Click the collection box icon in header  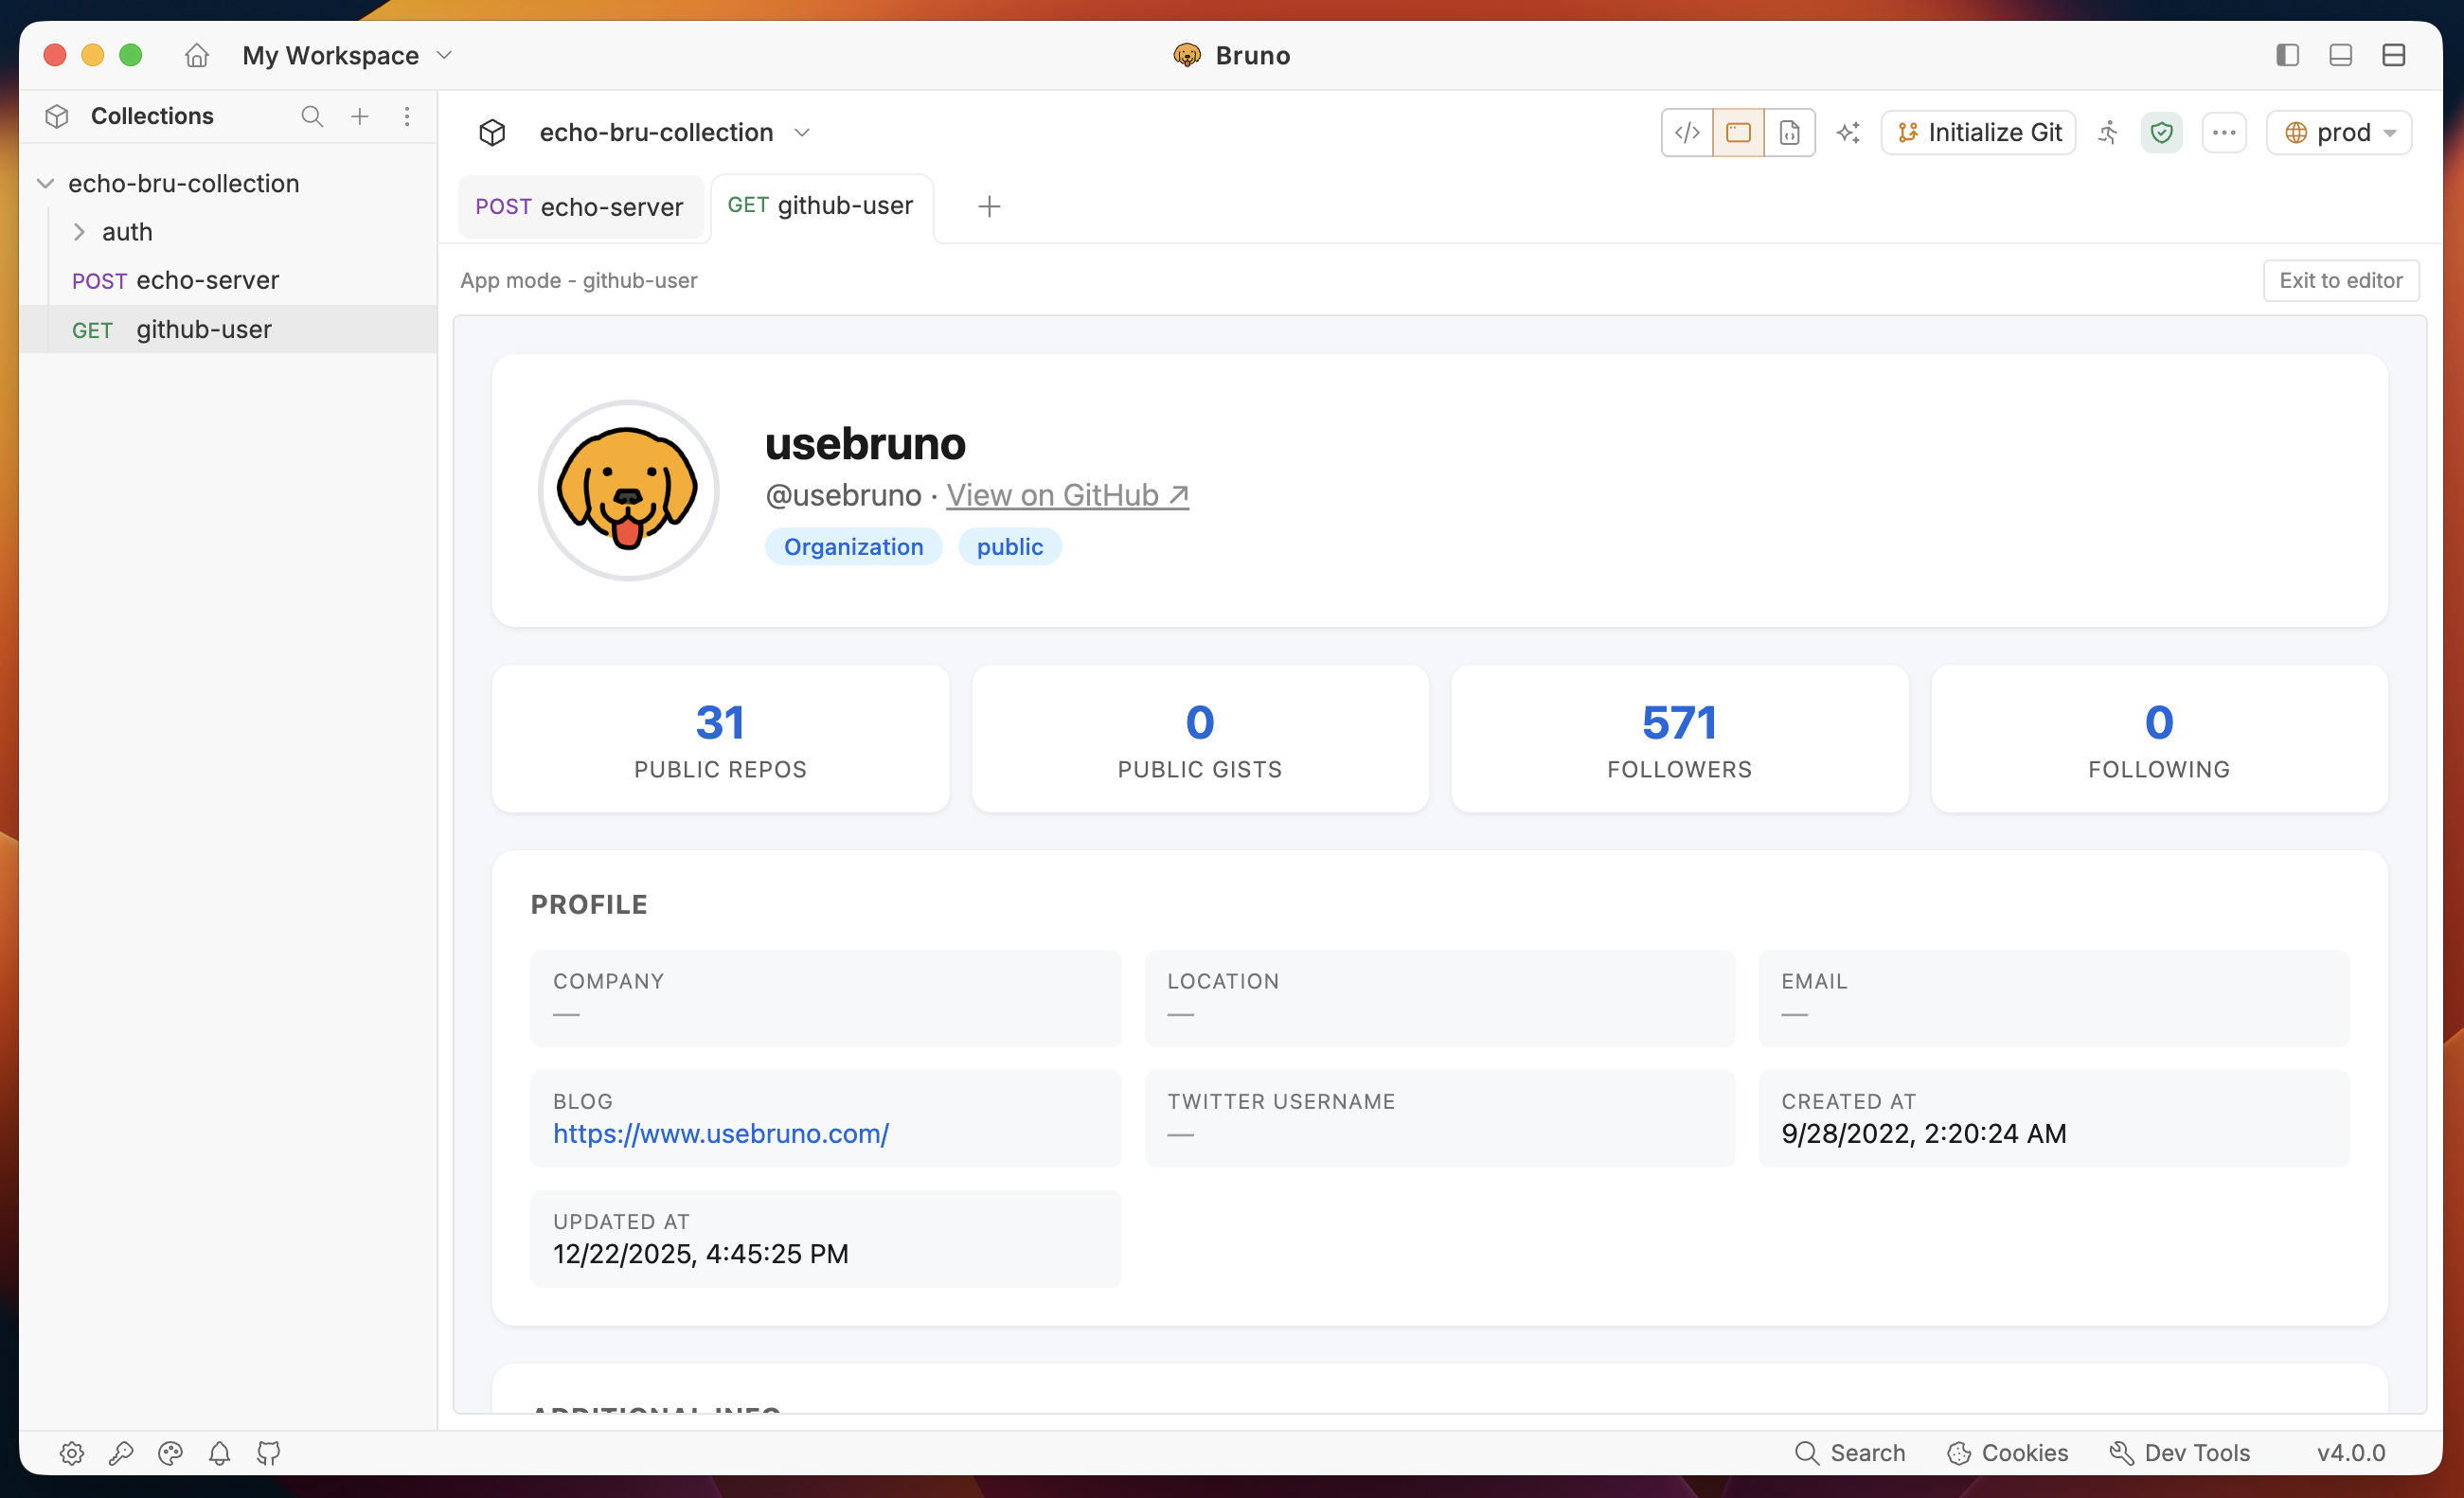click(492, 132)
